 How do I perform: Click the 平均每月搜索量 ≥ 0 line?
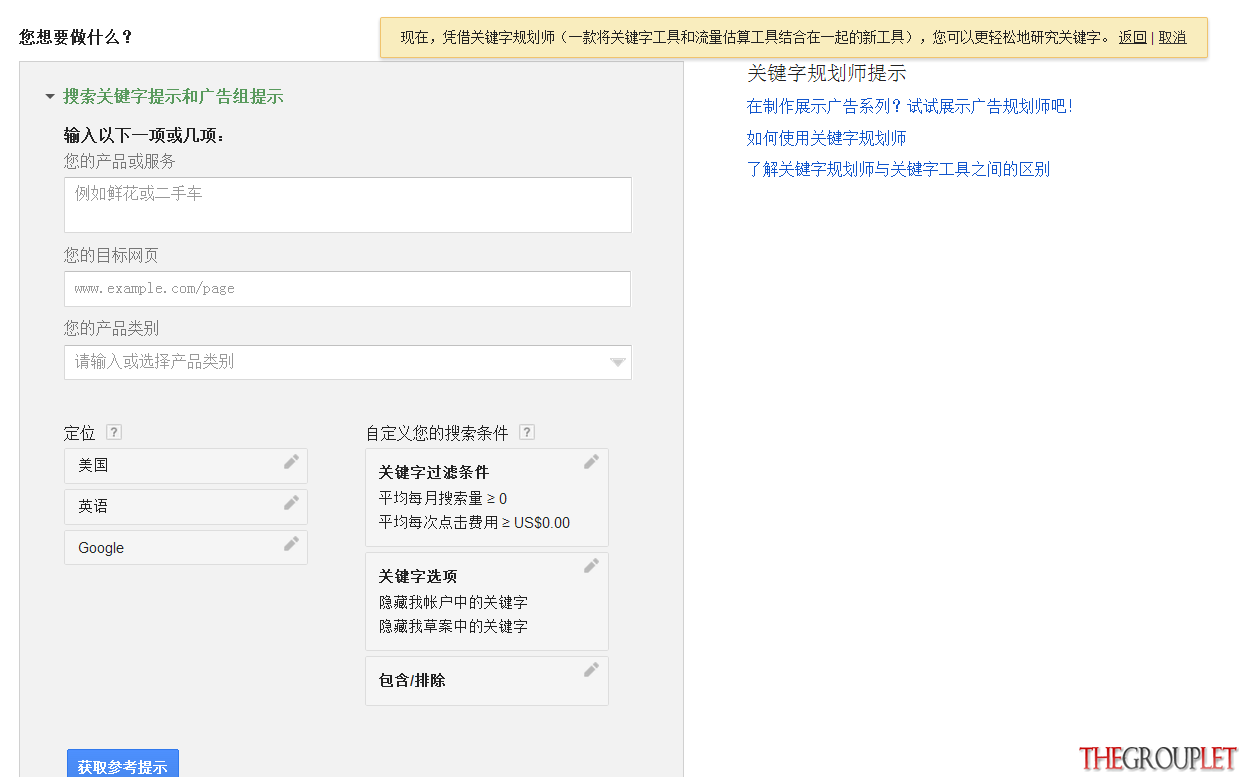(x=443, y=498)
